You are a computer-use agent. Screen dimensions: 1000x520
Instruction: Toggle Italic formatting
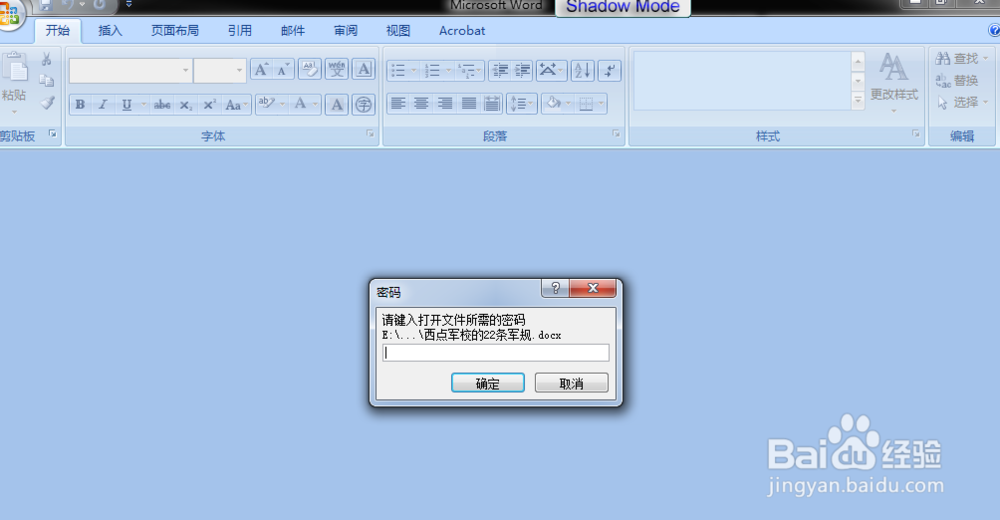(x=103, y=105)
